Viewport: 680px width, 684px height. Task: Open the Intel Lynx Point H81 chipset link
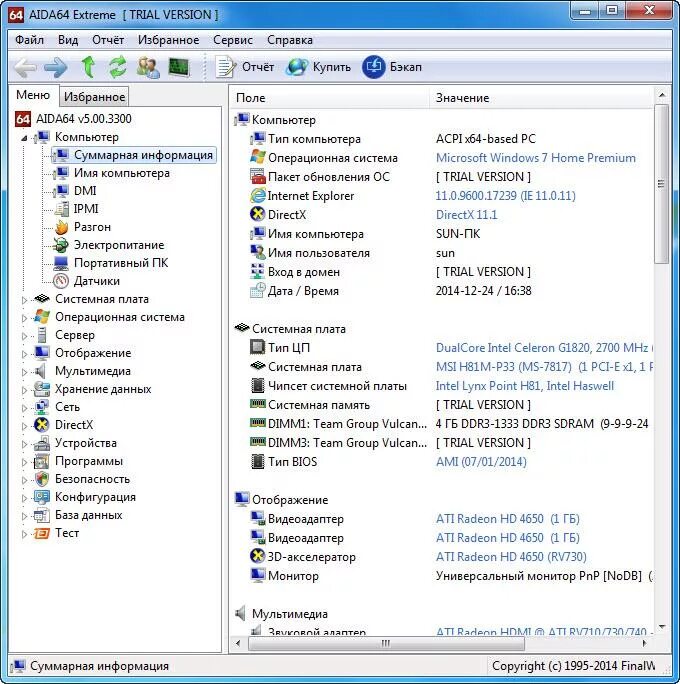(525, 386)
